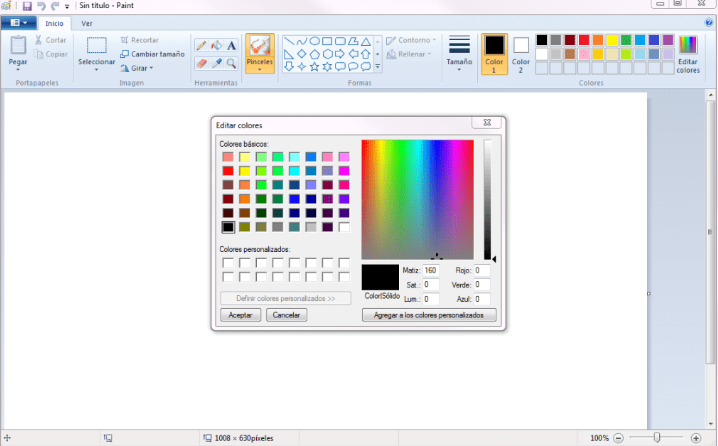Select the Magnifier zoom tool
The width and height of the screenshot is (718, 446).
click(x=232, y=62)
